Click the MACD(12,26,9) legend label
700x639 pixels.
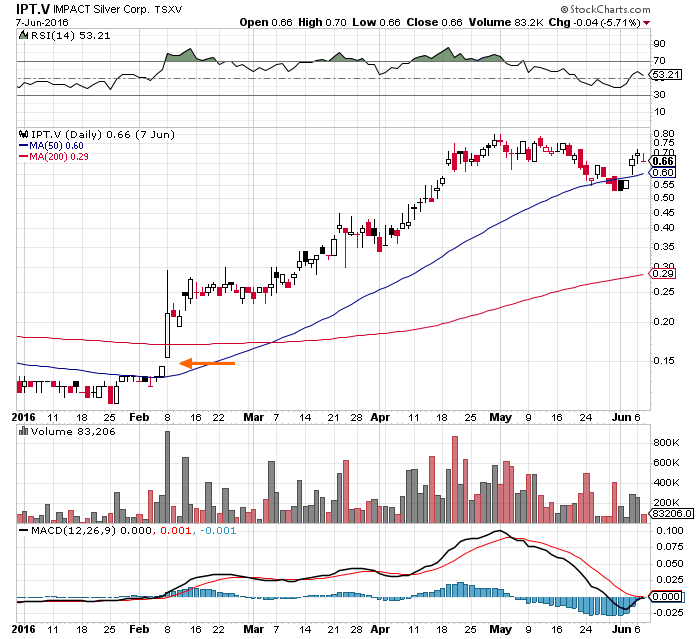click(73, 531)
